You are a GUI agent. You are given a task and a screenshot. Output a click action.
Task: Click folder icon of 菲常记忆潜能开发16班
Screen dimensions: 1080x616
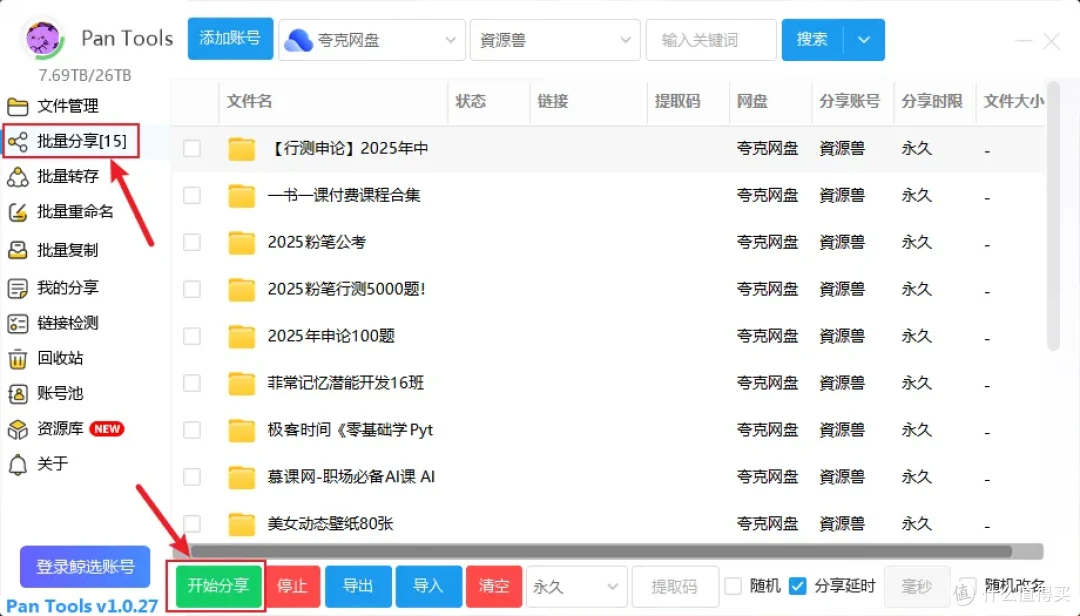tap(242, 383)
